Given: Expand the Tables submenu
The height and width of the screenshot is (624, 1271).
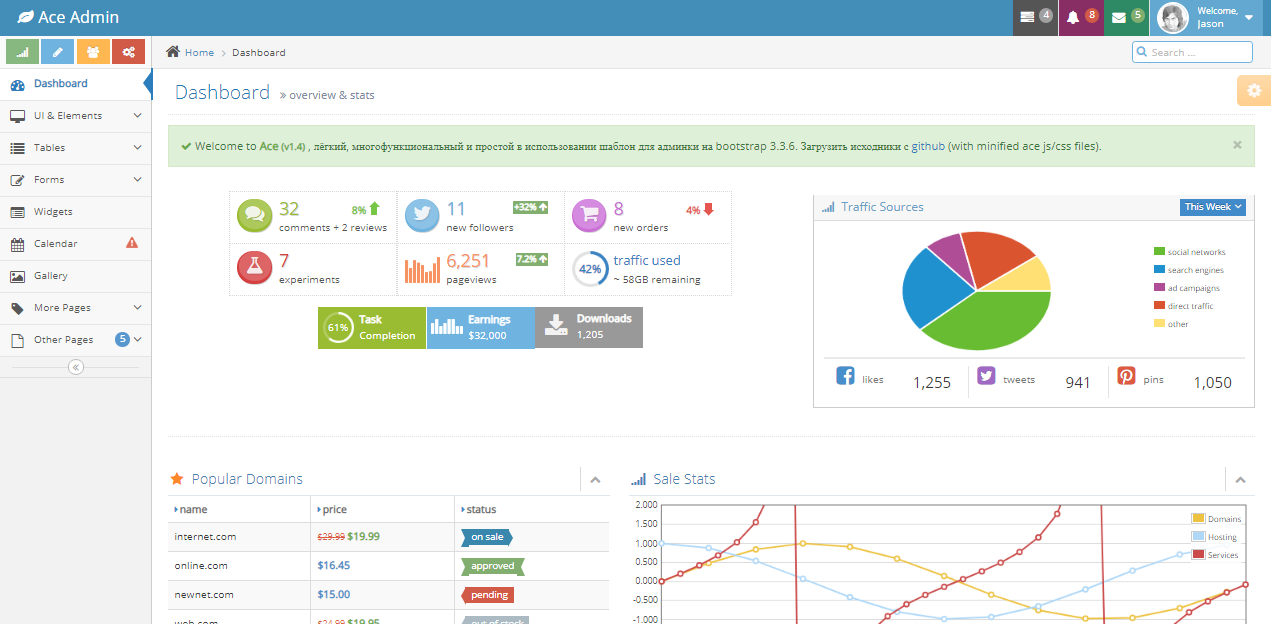Looking at the screenshot, I should pyautogui.click(x=76, y=148).
